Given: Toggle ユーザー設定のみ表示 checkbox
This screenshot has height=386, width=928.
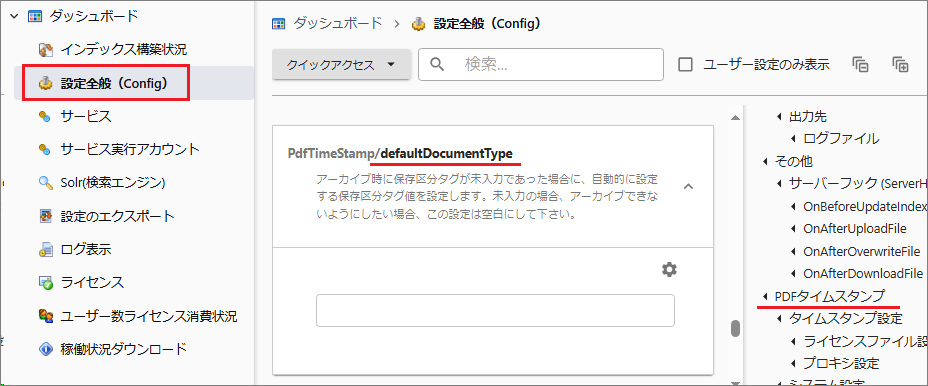Looking at the screenshot, I should 685,65.
